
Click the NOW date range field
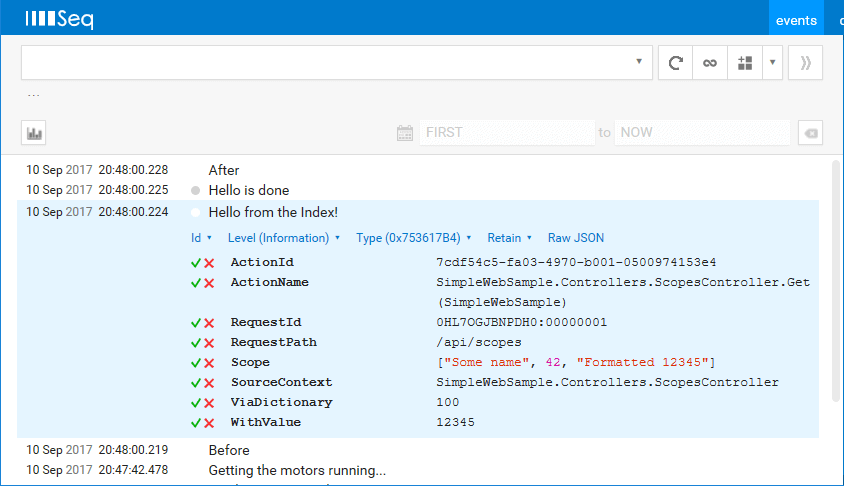pos(702,132)
